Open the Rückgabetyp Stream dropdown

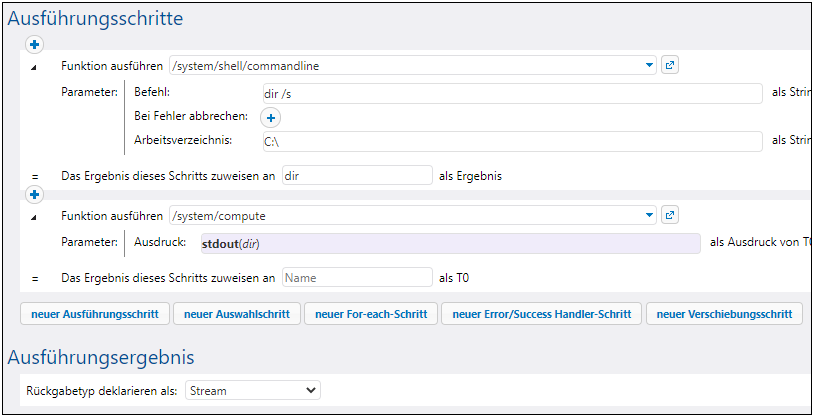point(310,391)
